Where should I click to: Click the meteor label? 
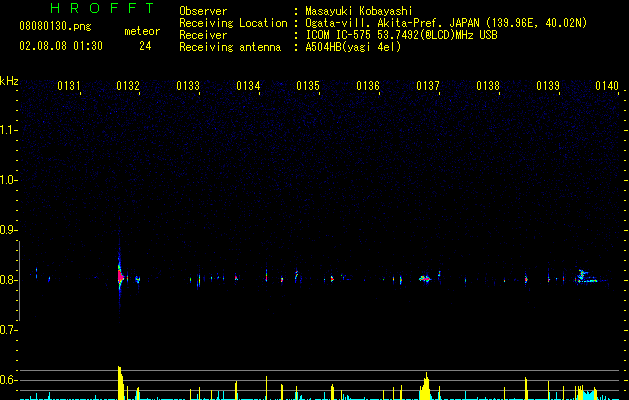(x=142, y=31)
